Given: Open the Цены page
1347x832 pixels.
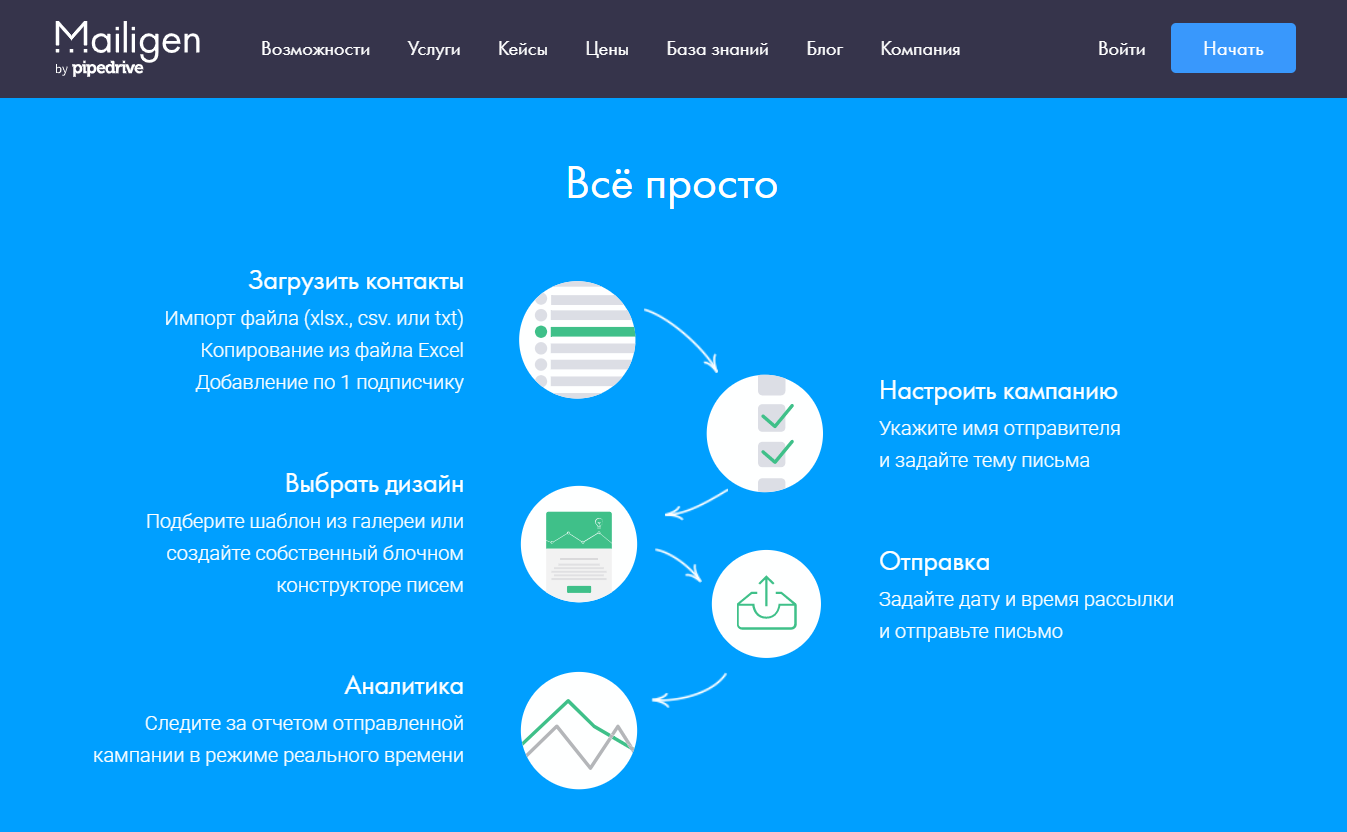Looking at the screenshot, I should (x=606, y=48).
